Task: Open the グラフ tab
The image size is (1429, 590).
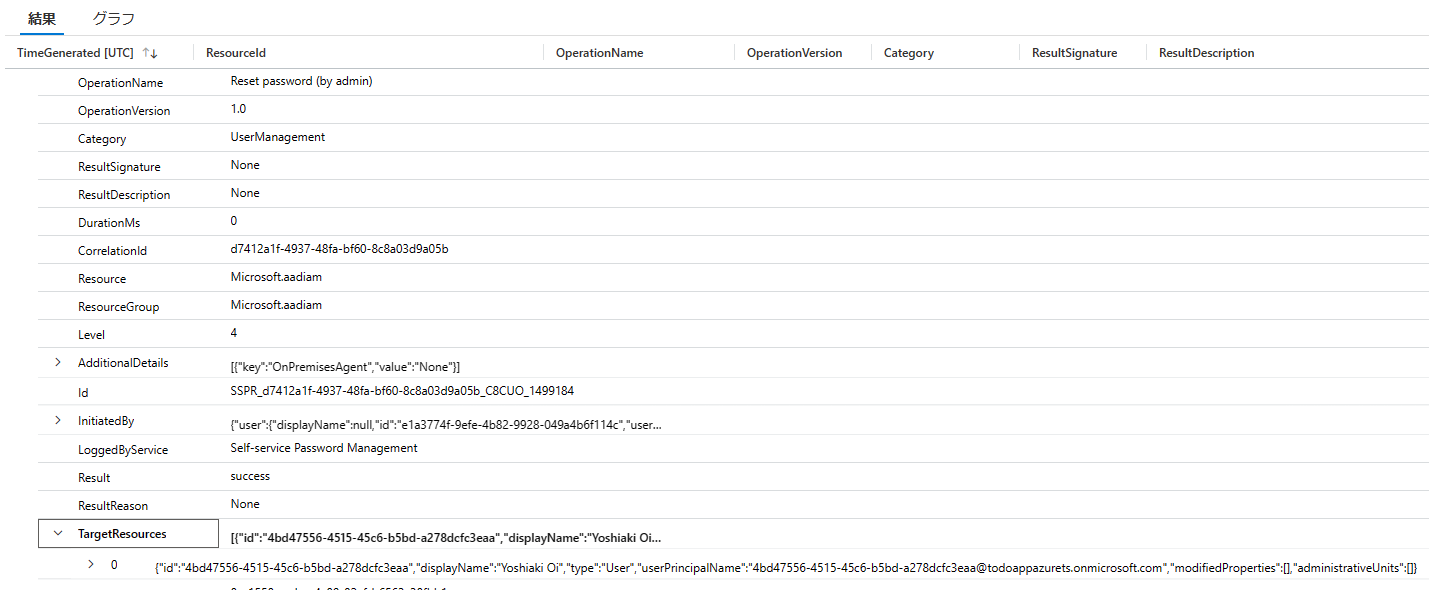Action: coord(113,19)
